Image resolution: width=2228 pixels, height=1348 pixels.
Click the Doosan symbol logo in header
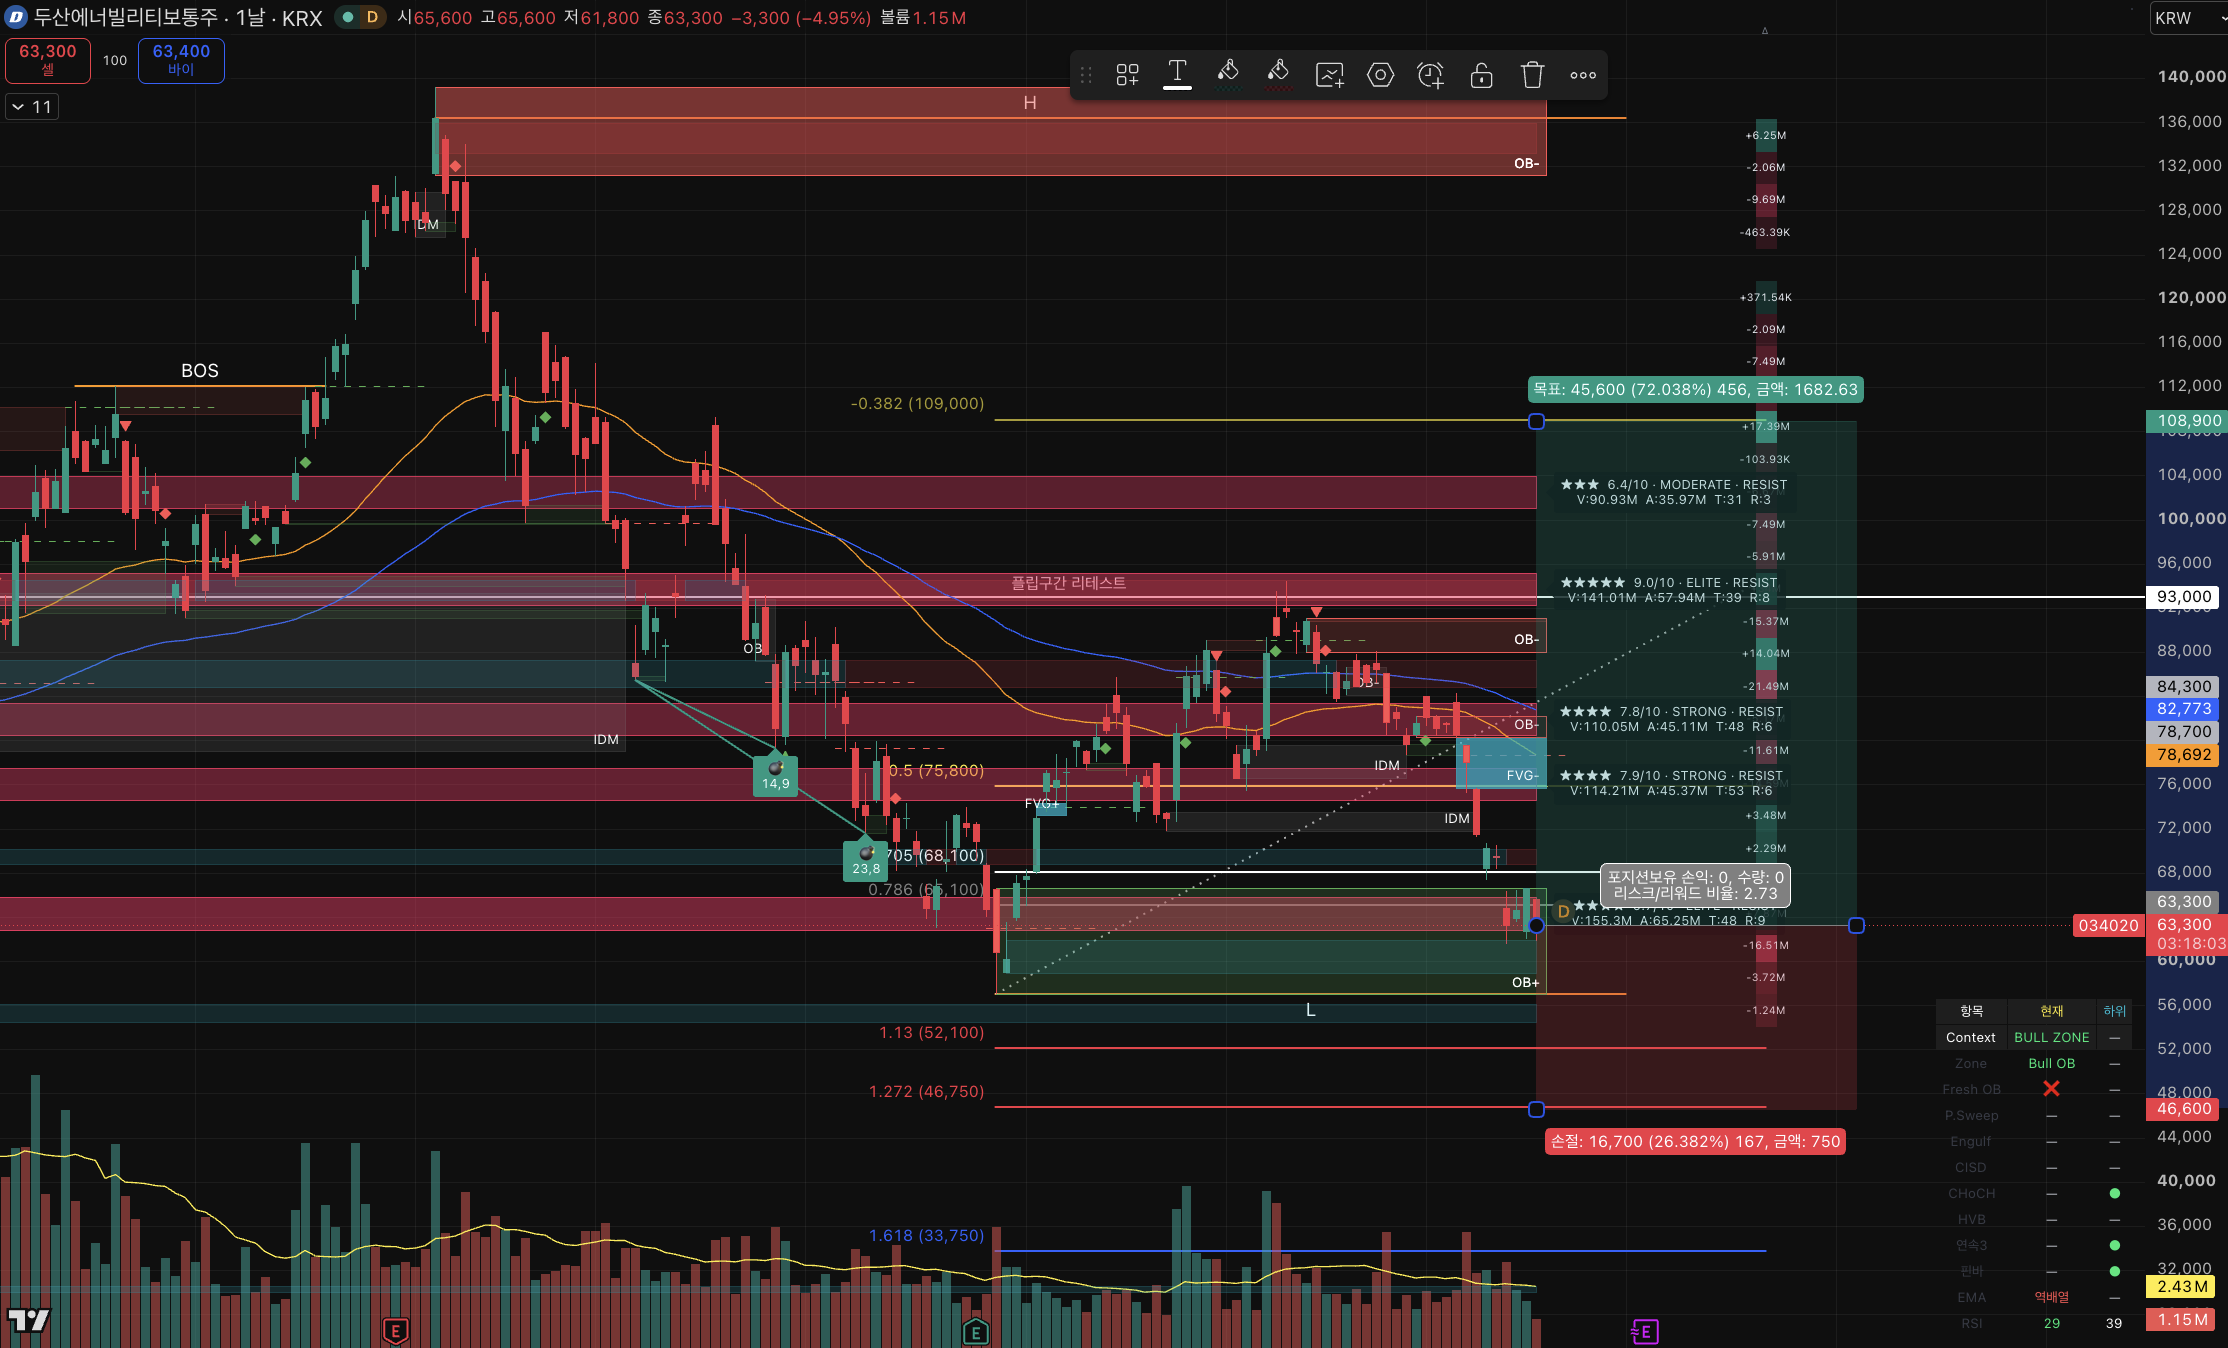(16, 17)
